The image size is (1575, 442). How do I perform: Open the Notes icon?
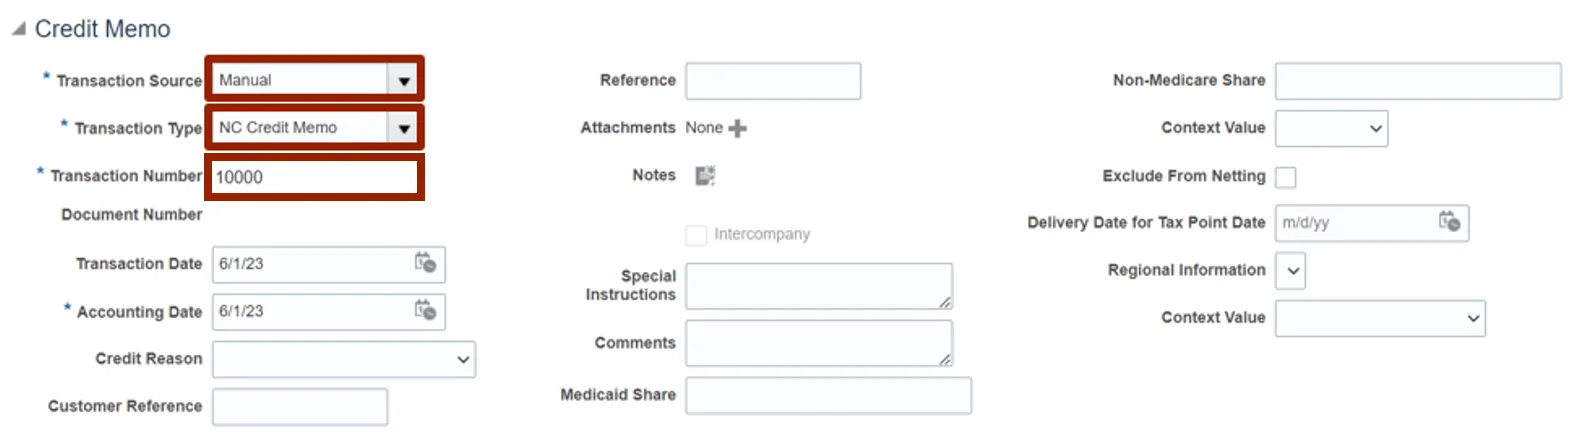coord(705,176)
